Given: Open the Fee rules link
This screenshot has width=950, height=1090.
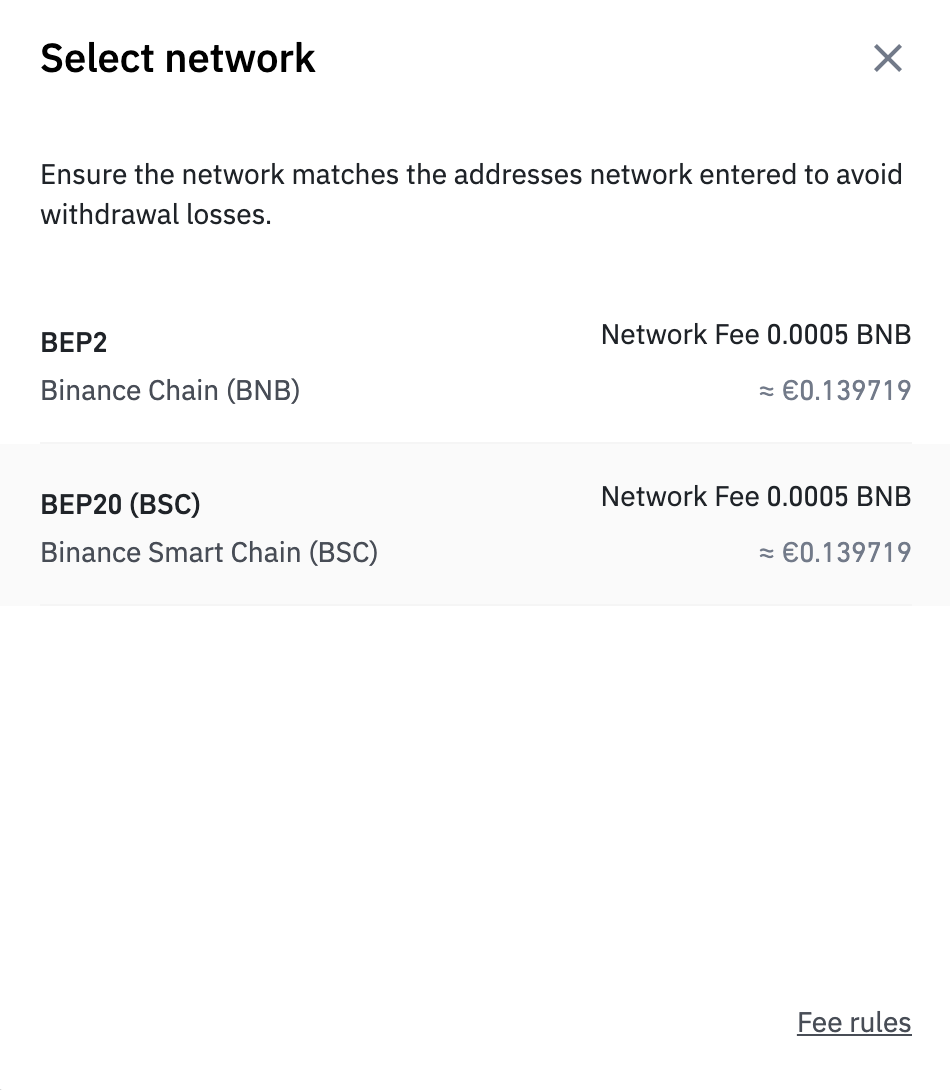Looking at the screenshot, I should (x=854, y=1023).
